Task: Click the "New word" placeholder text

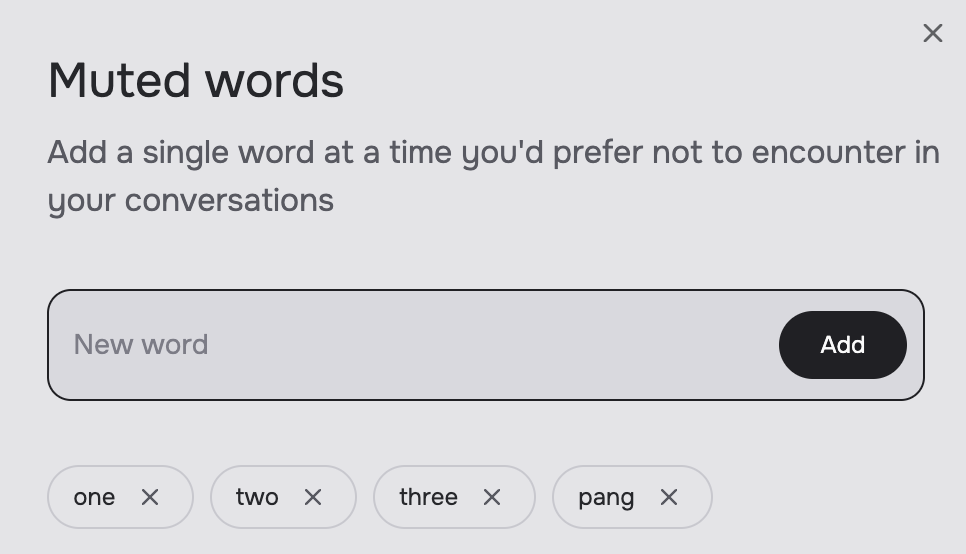Action: tap(141, 344)
